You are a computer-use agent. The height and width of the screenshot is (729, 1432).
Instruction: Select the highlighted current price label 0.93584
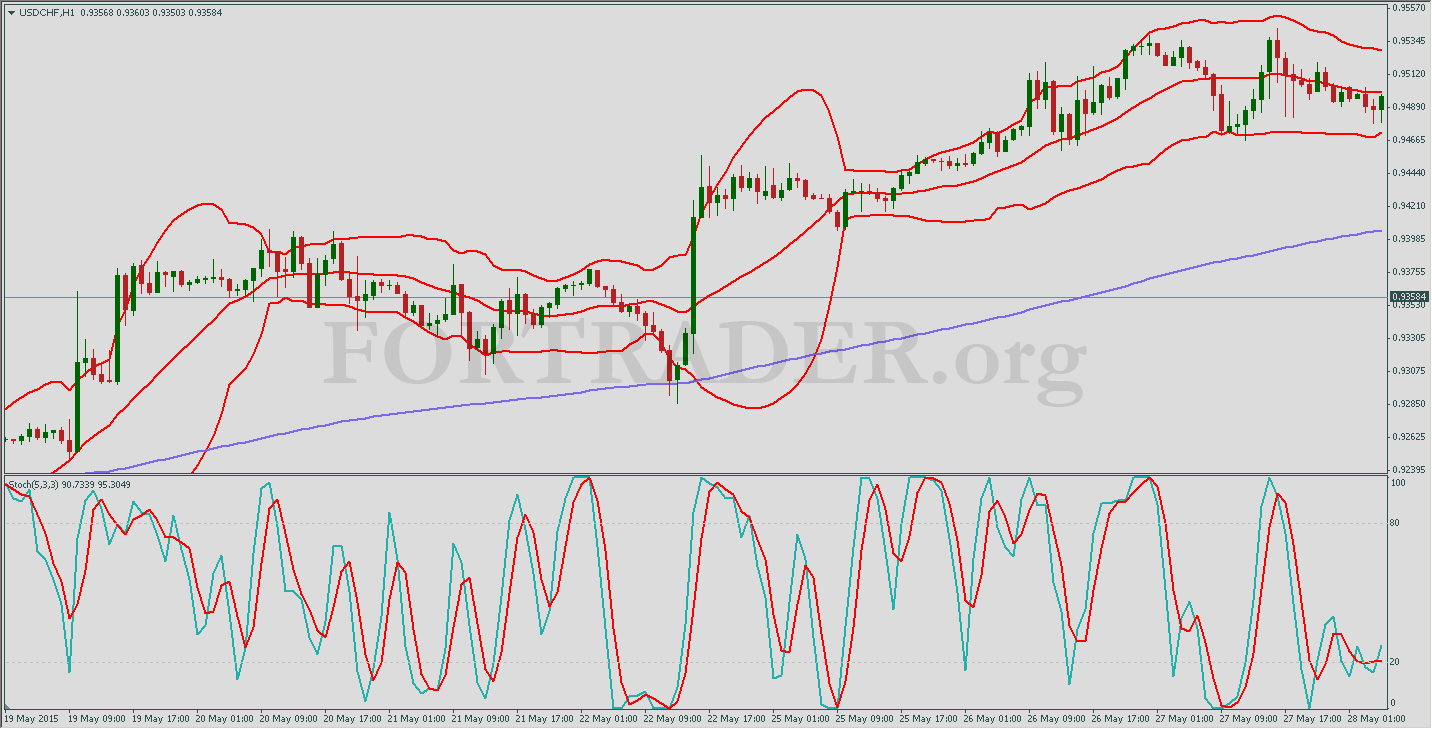point(1410,297)
